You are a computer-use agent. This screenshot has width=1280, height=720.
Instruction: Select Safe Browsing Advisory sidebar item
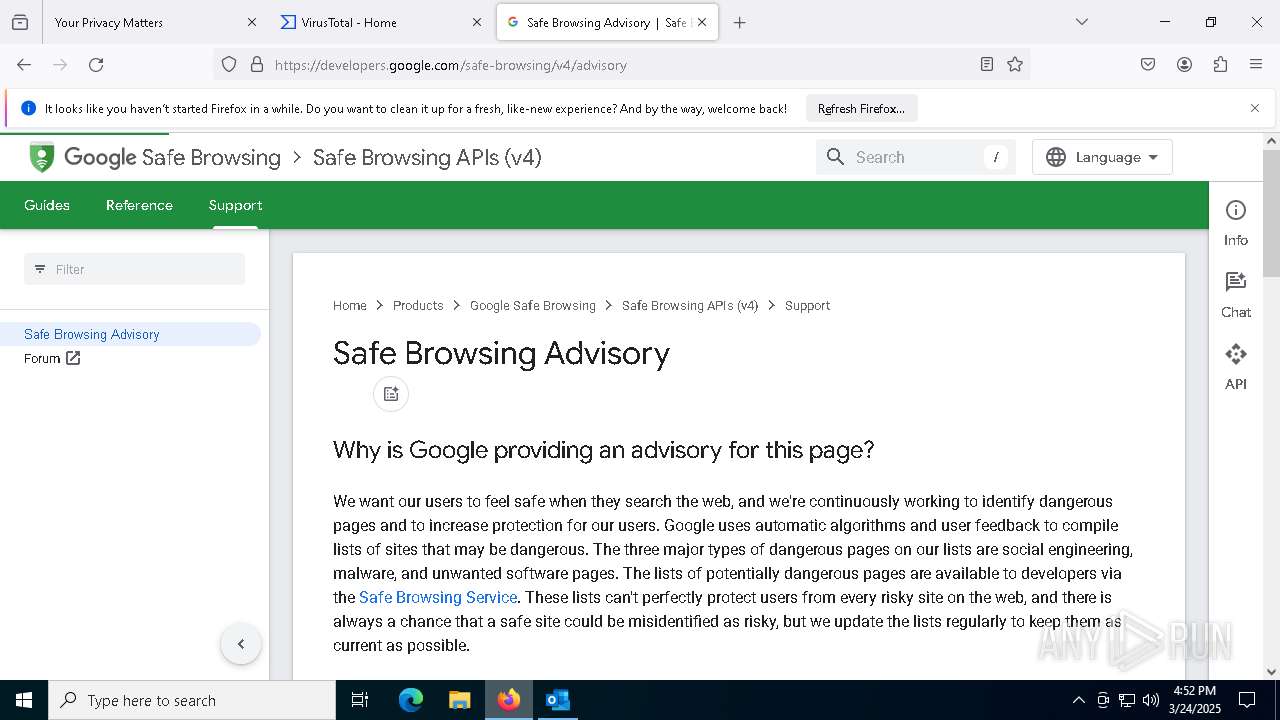pyautogui.click(x=130, y=334)
